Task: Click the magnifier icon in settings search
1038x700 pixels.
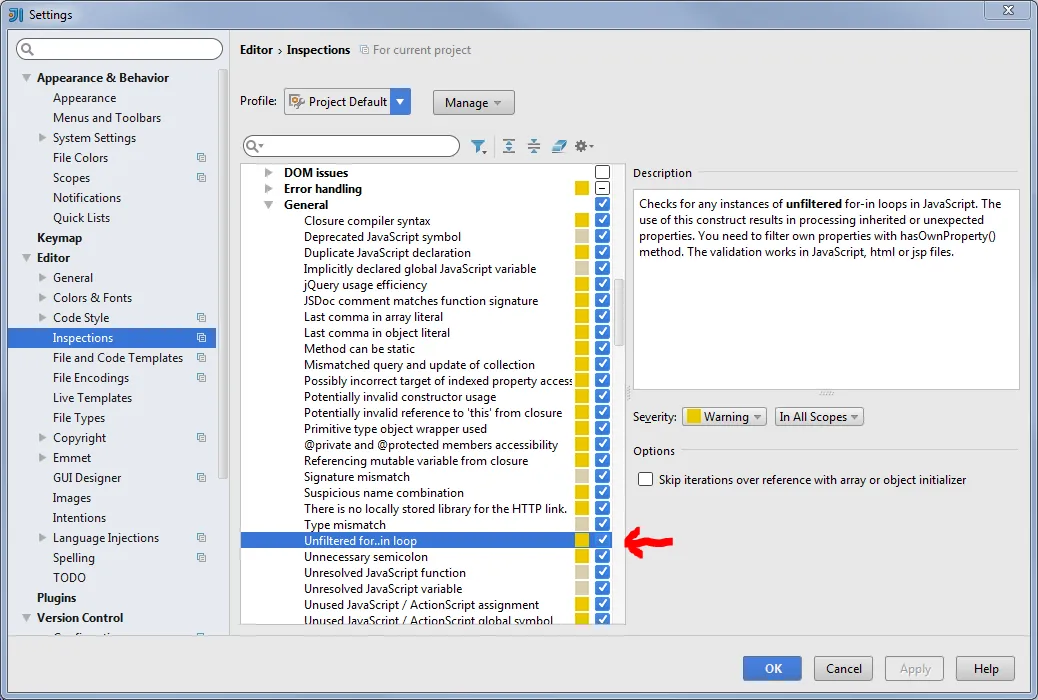Action: tap(27, 49)
